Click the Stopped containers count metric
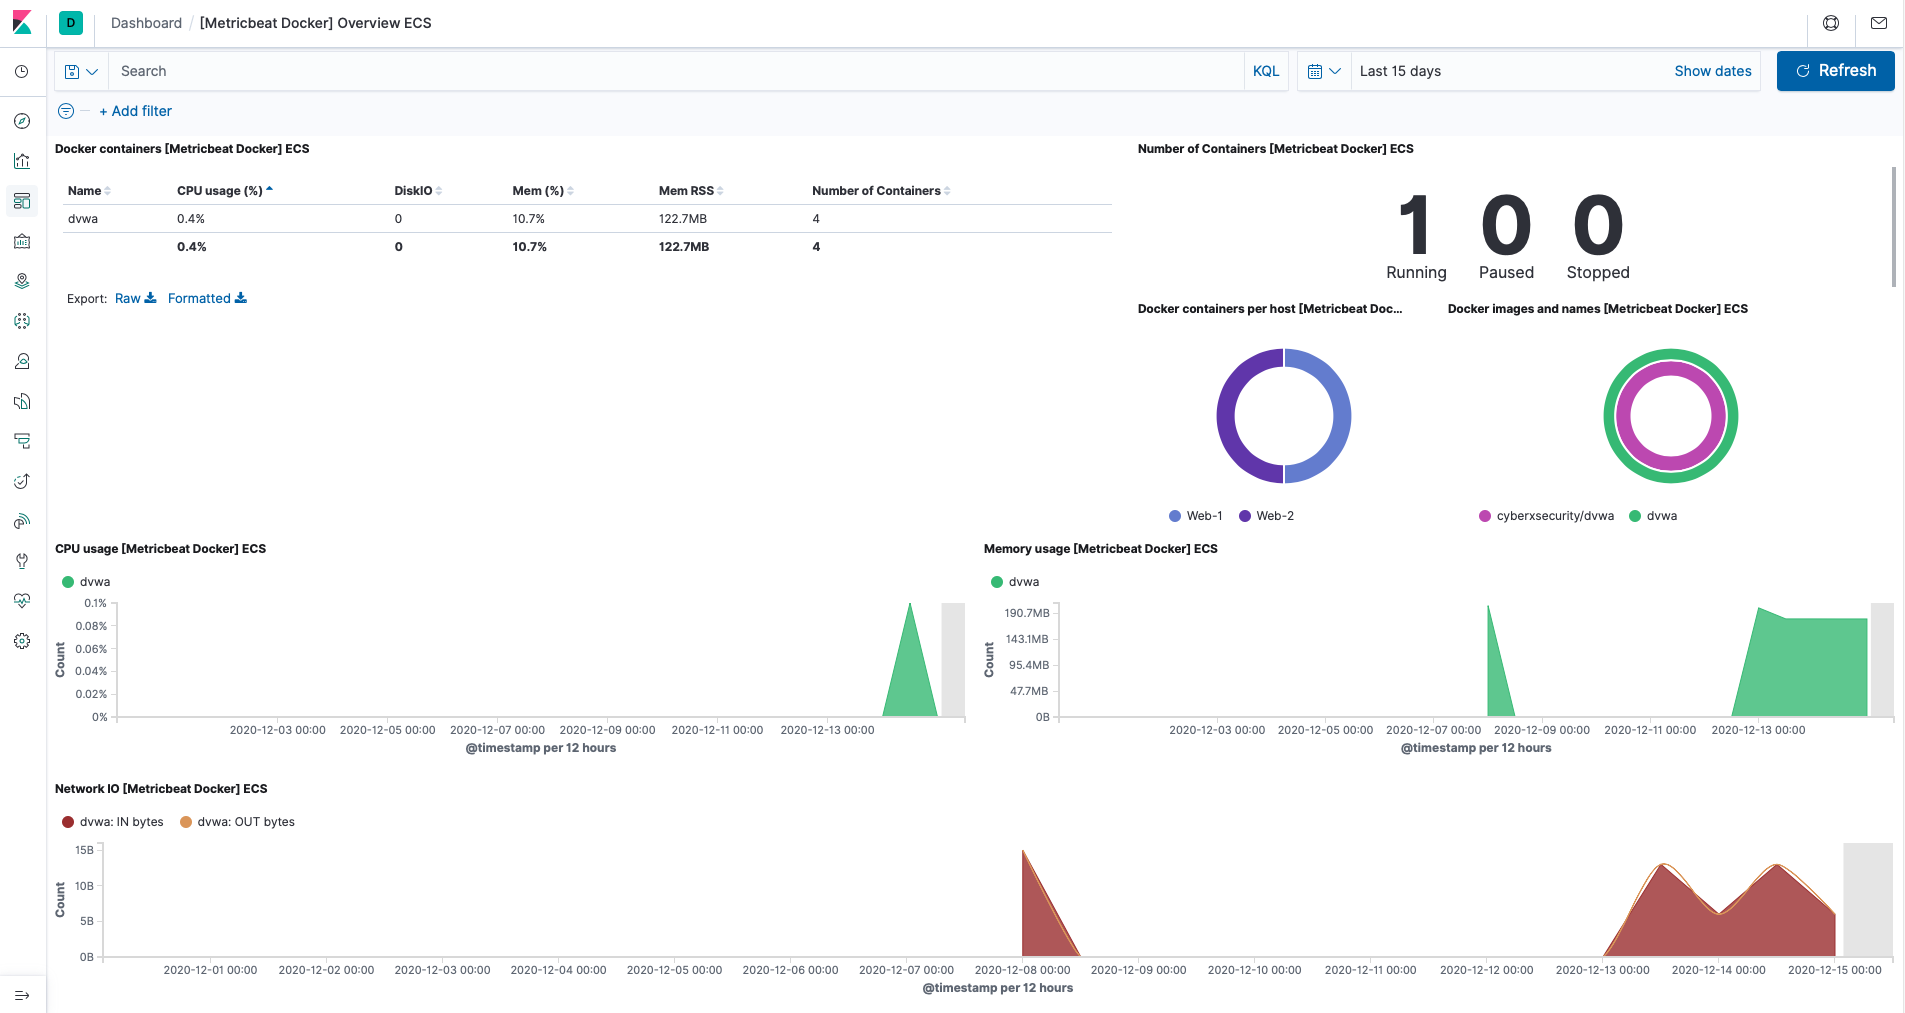 click(x=1598, y=236)
